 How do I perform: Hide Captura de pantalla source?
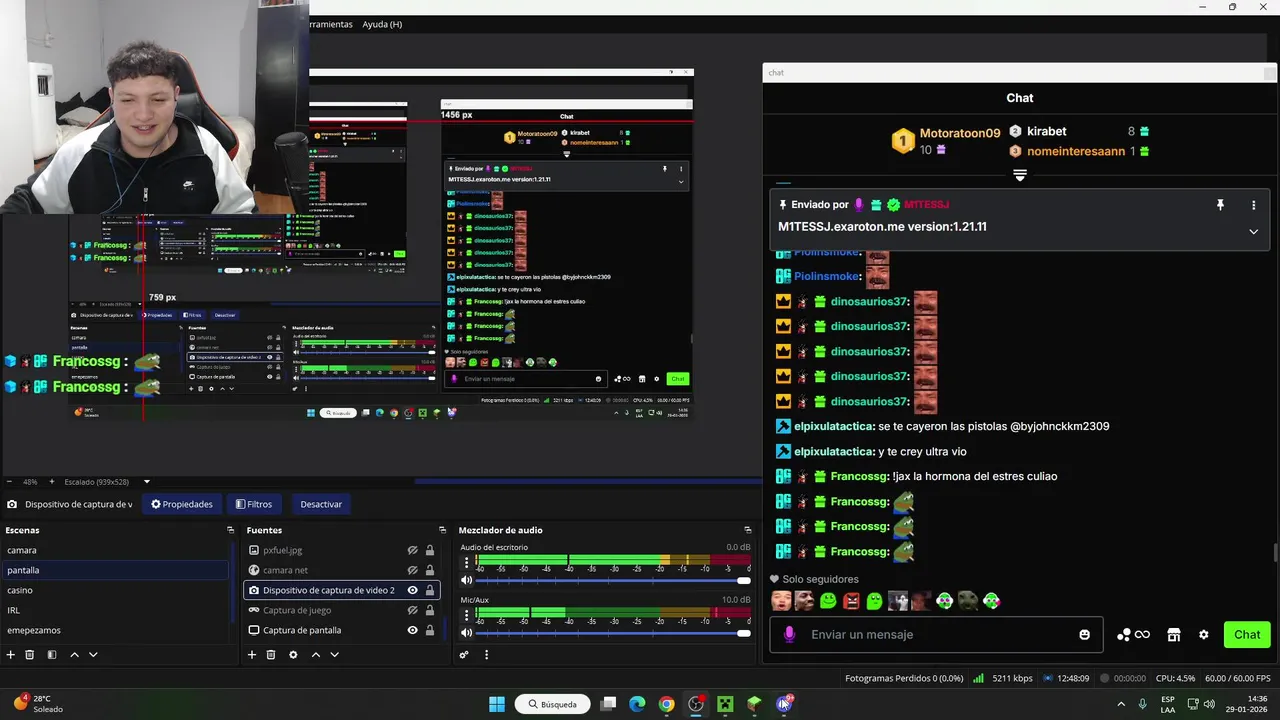pos(412,630)
